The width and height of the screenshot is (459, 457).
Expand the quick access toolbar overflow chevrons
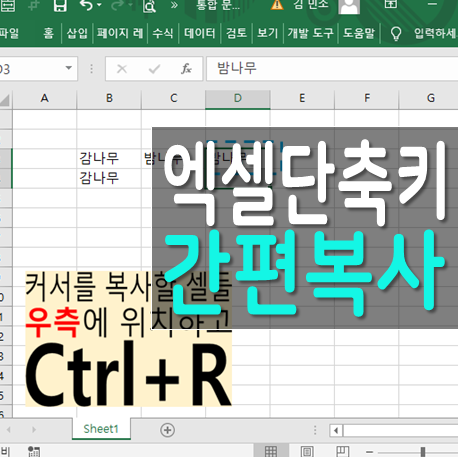(174, 5)
